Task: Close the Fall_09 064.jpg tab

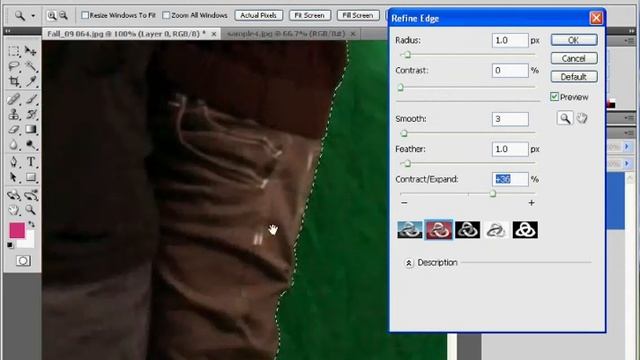Action: [213, 34]
